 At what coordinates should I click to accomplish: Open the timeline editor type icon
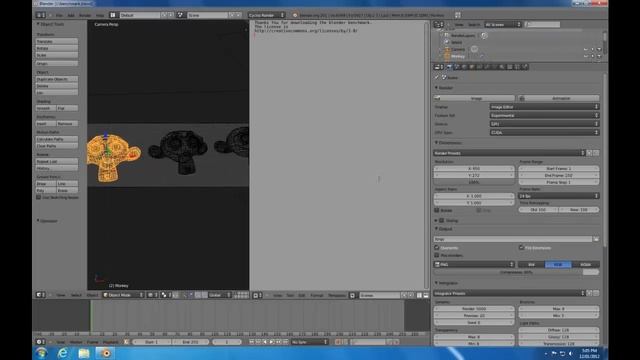40,342
